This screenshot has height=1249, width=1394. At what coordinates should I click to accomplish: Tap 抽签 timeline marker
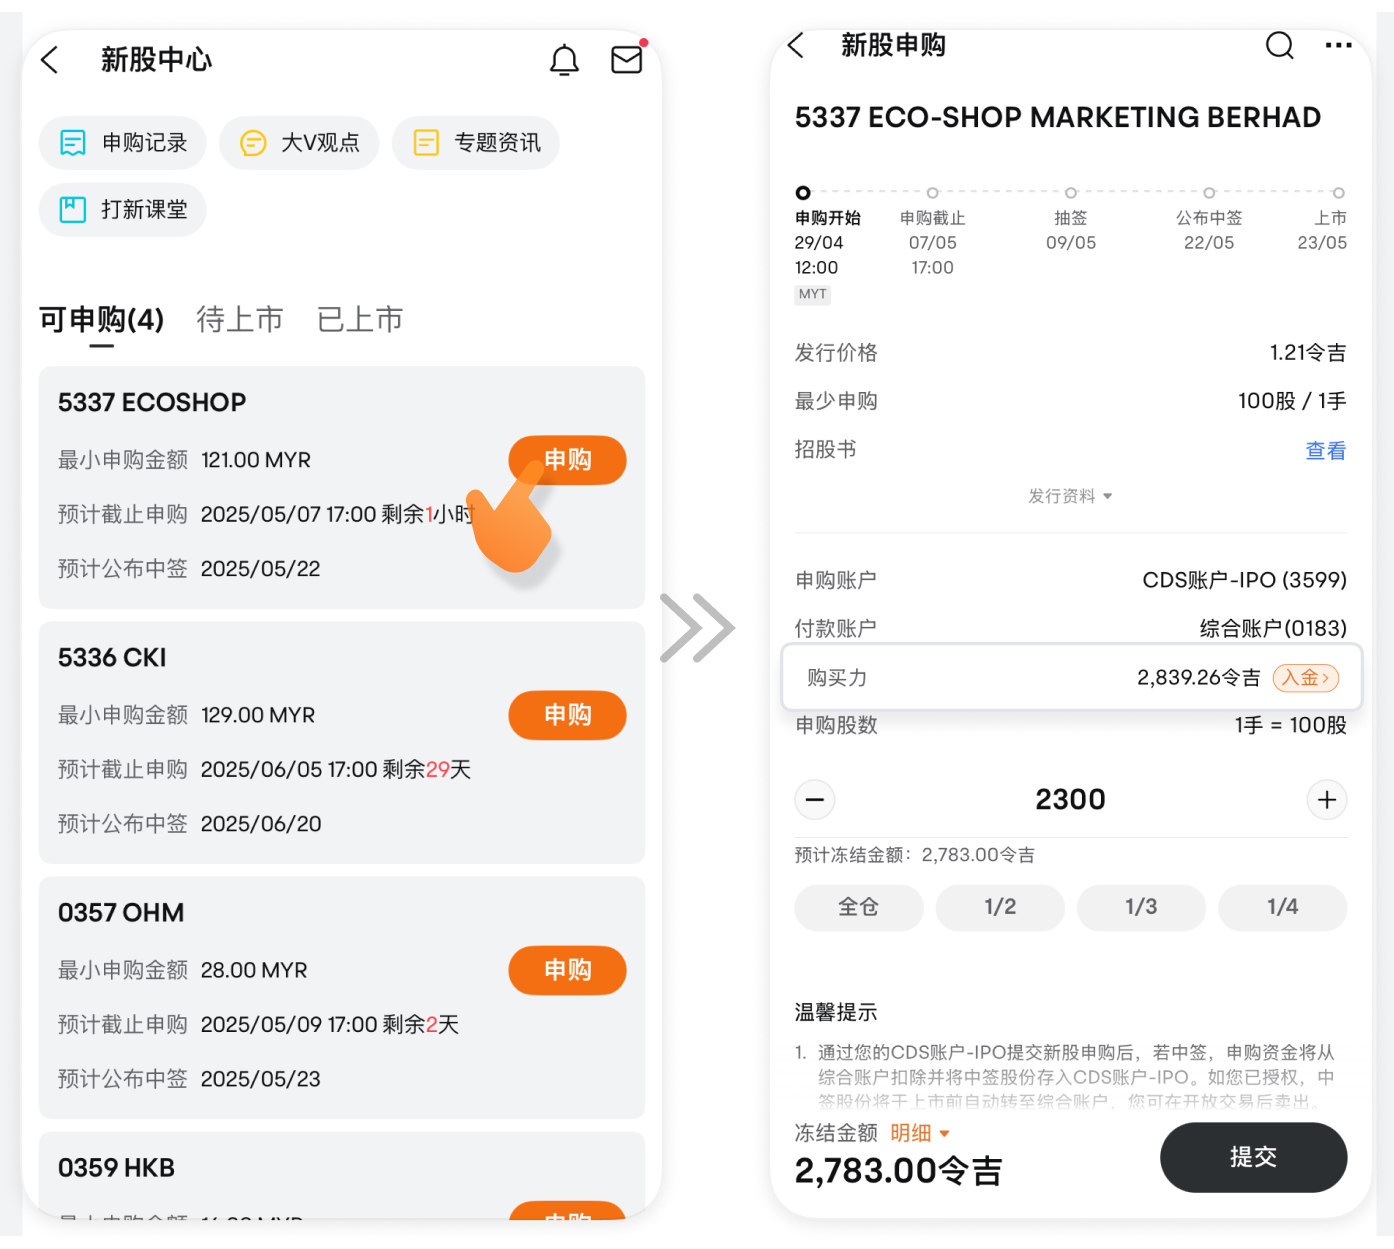tap(1071, 193)
